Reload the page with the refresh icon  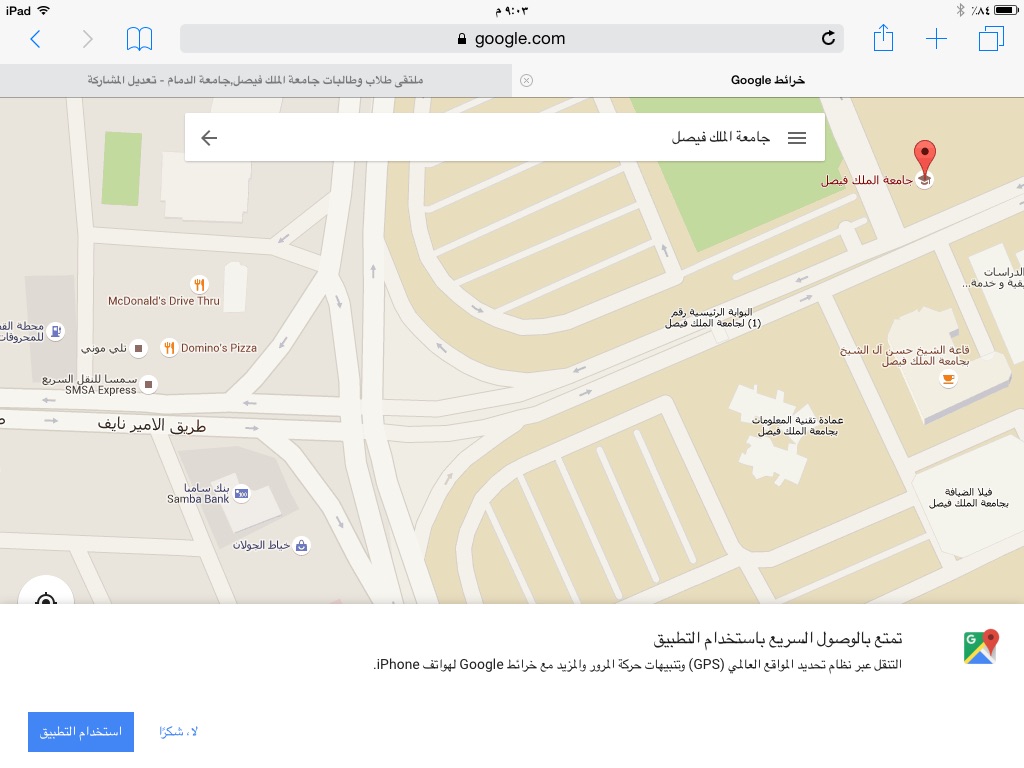click(828, 38)
